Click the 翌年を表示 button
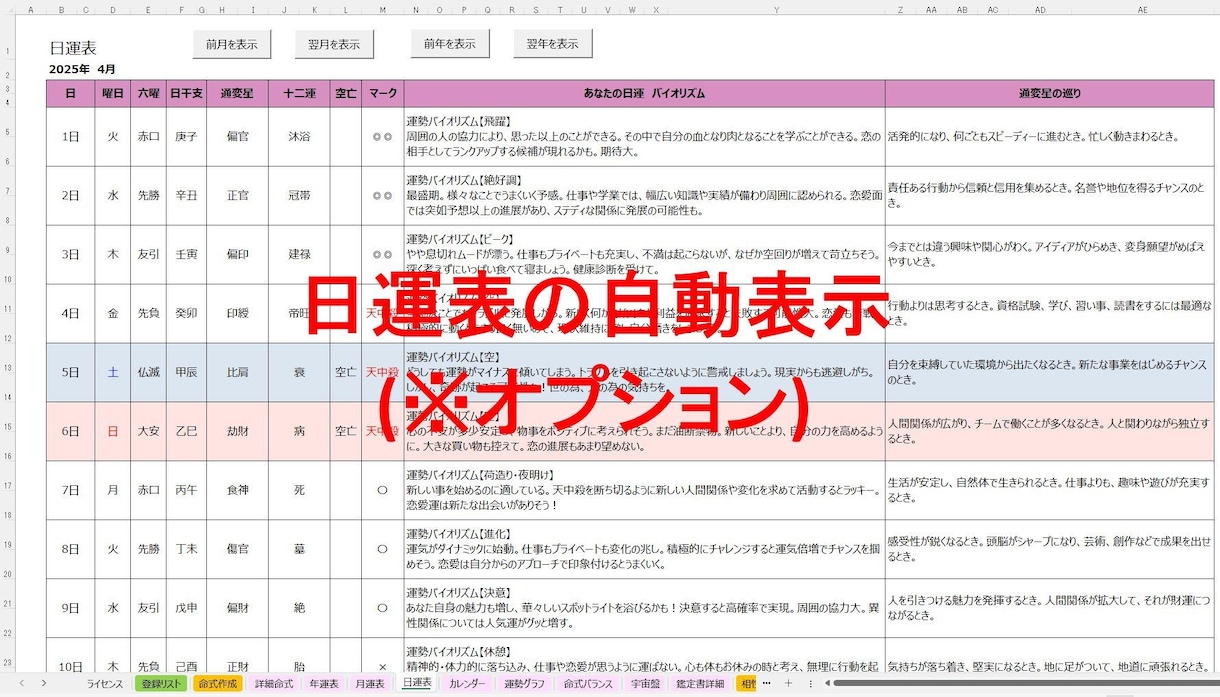Image resolution: width=1220 pixels, height=697 pixels. (553, 44)
